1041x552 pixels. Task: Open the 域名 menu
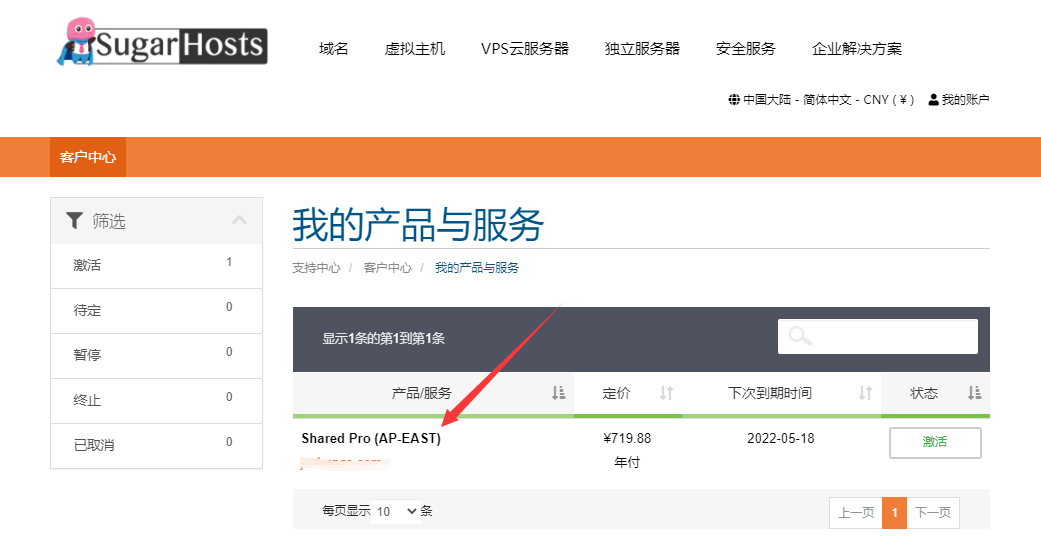click(x=333, y=48)
